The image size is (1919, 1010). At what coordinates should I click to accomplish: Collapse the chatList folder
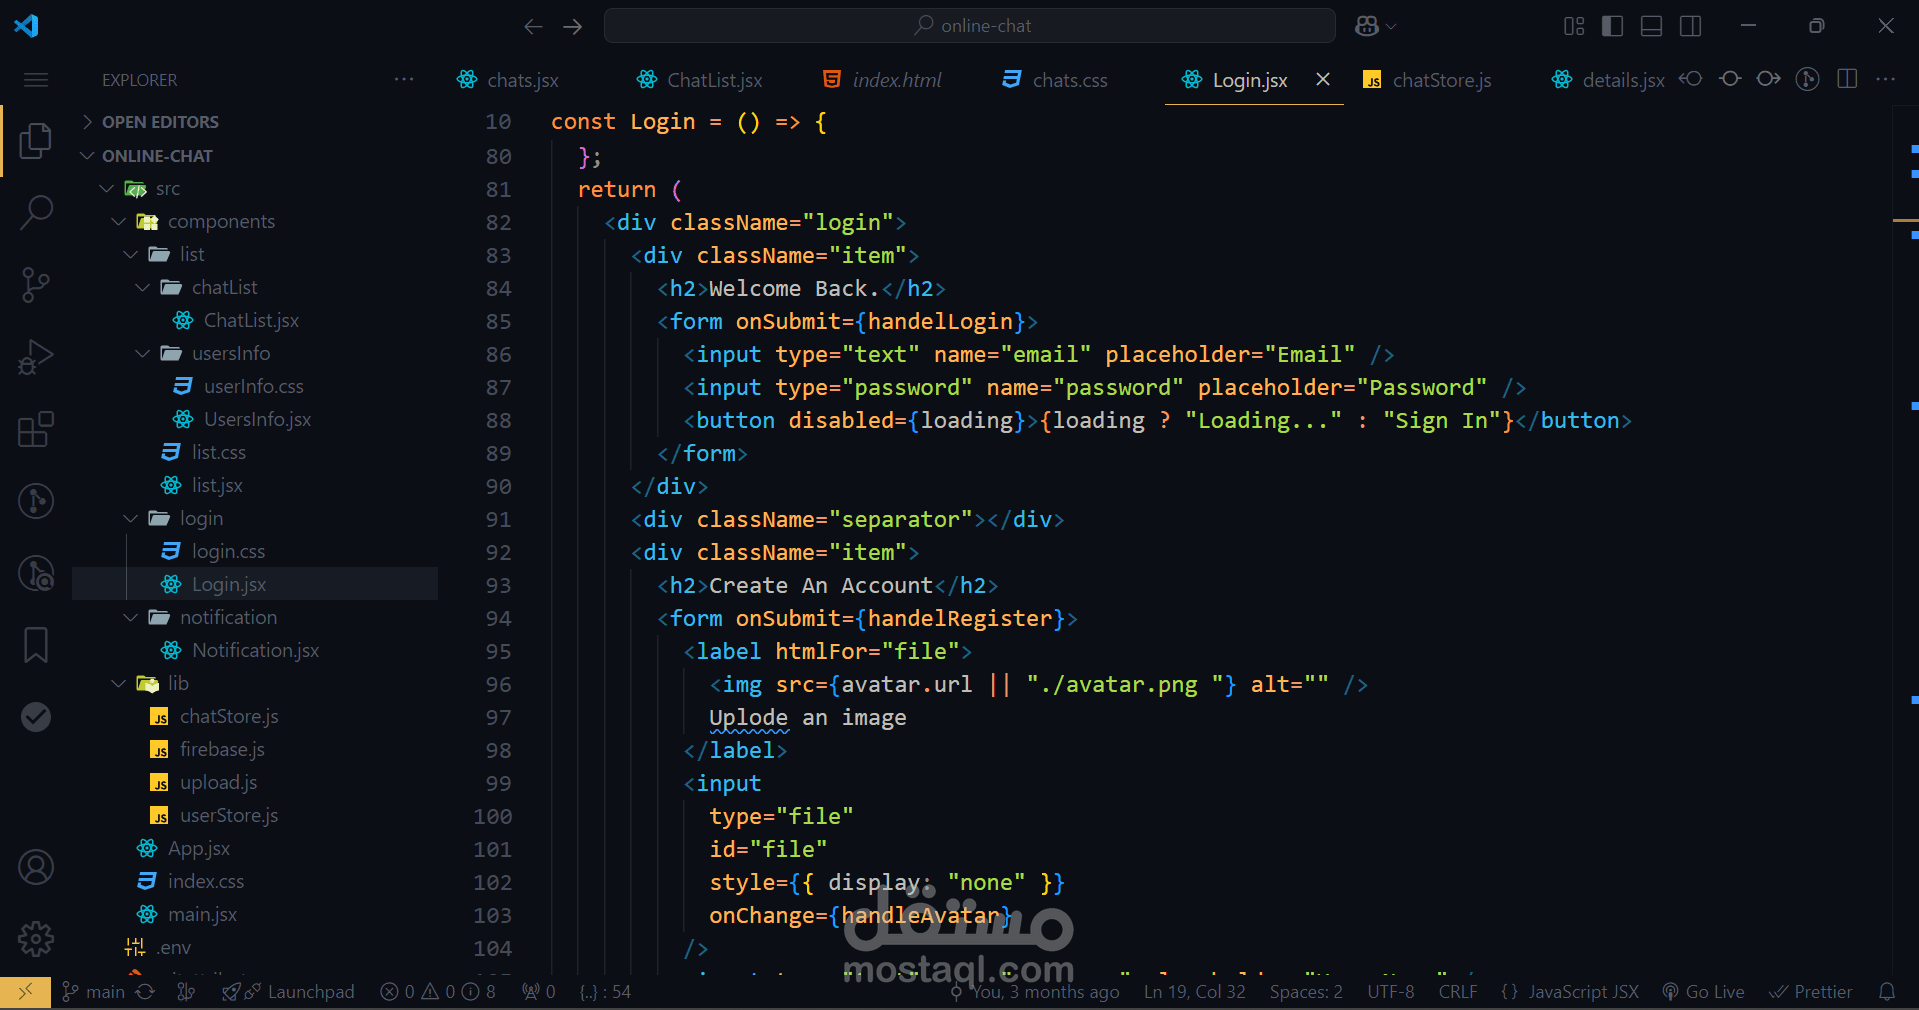[x=223, y=288]
